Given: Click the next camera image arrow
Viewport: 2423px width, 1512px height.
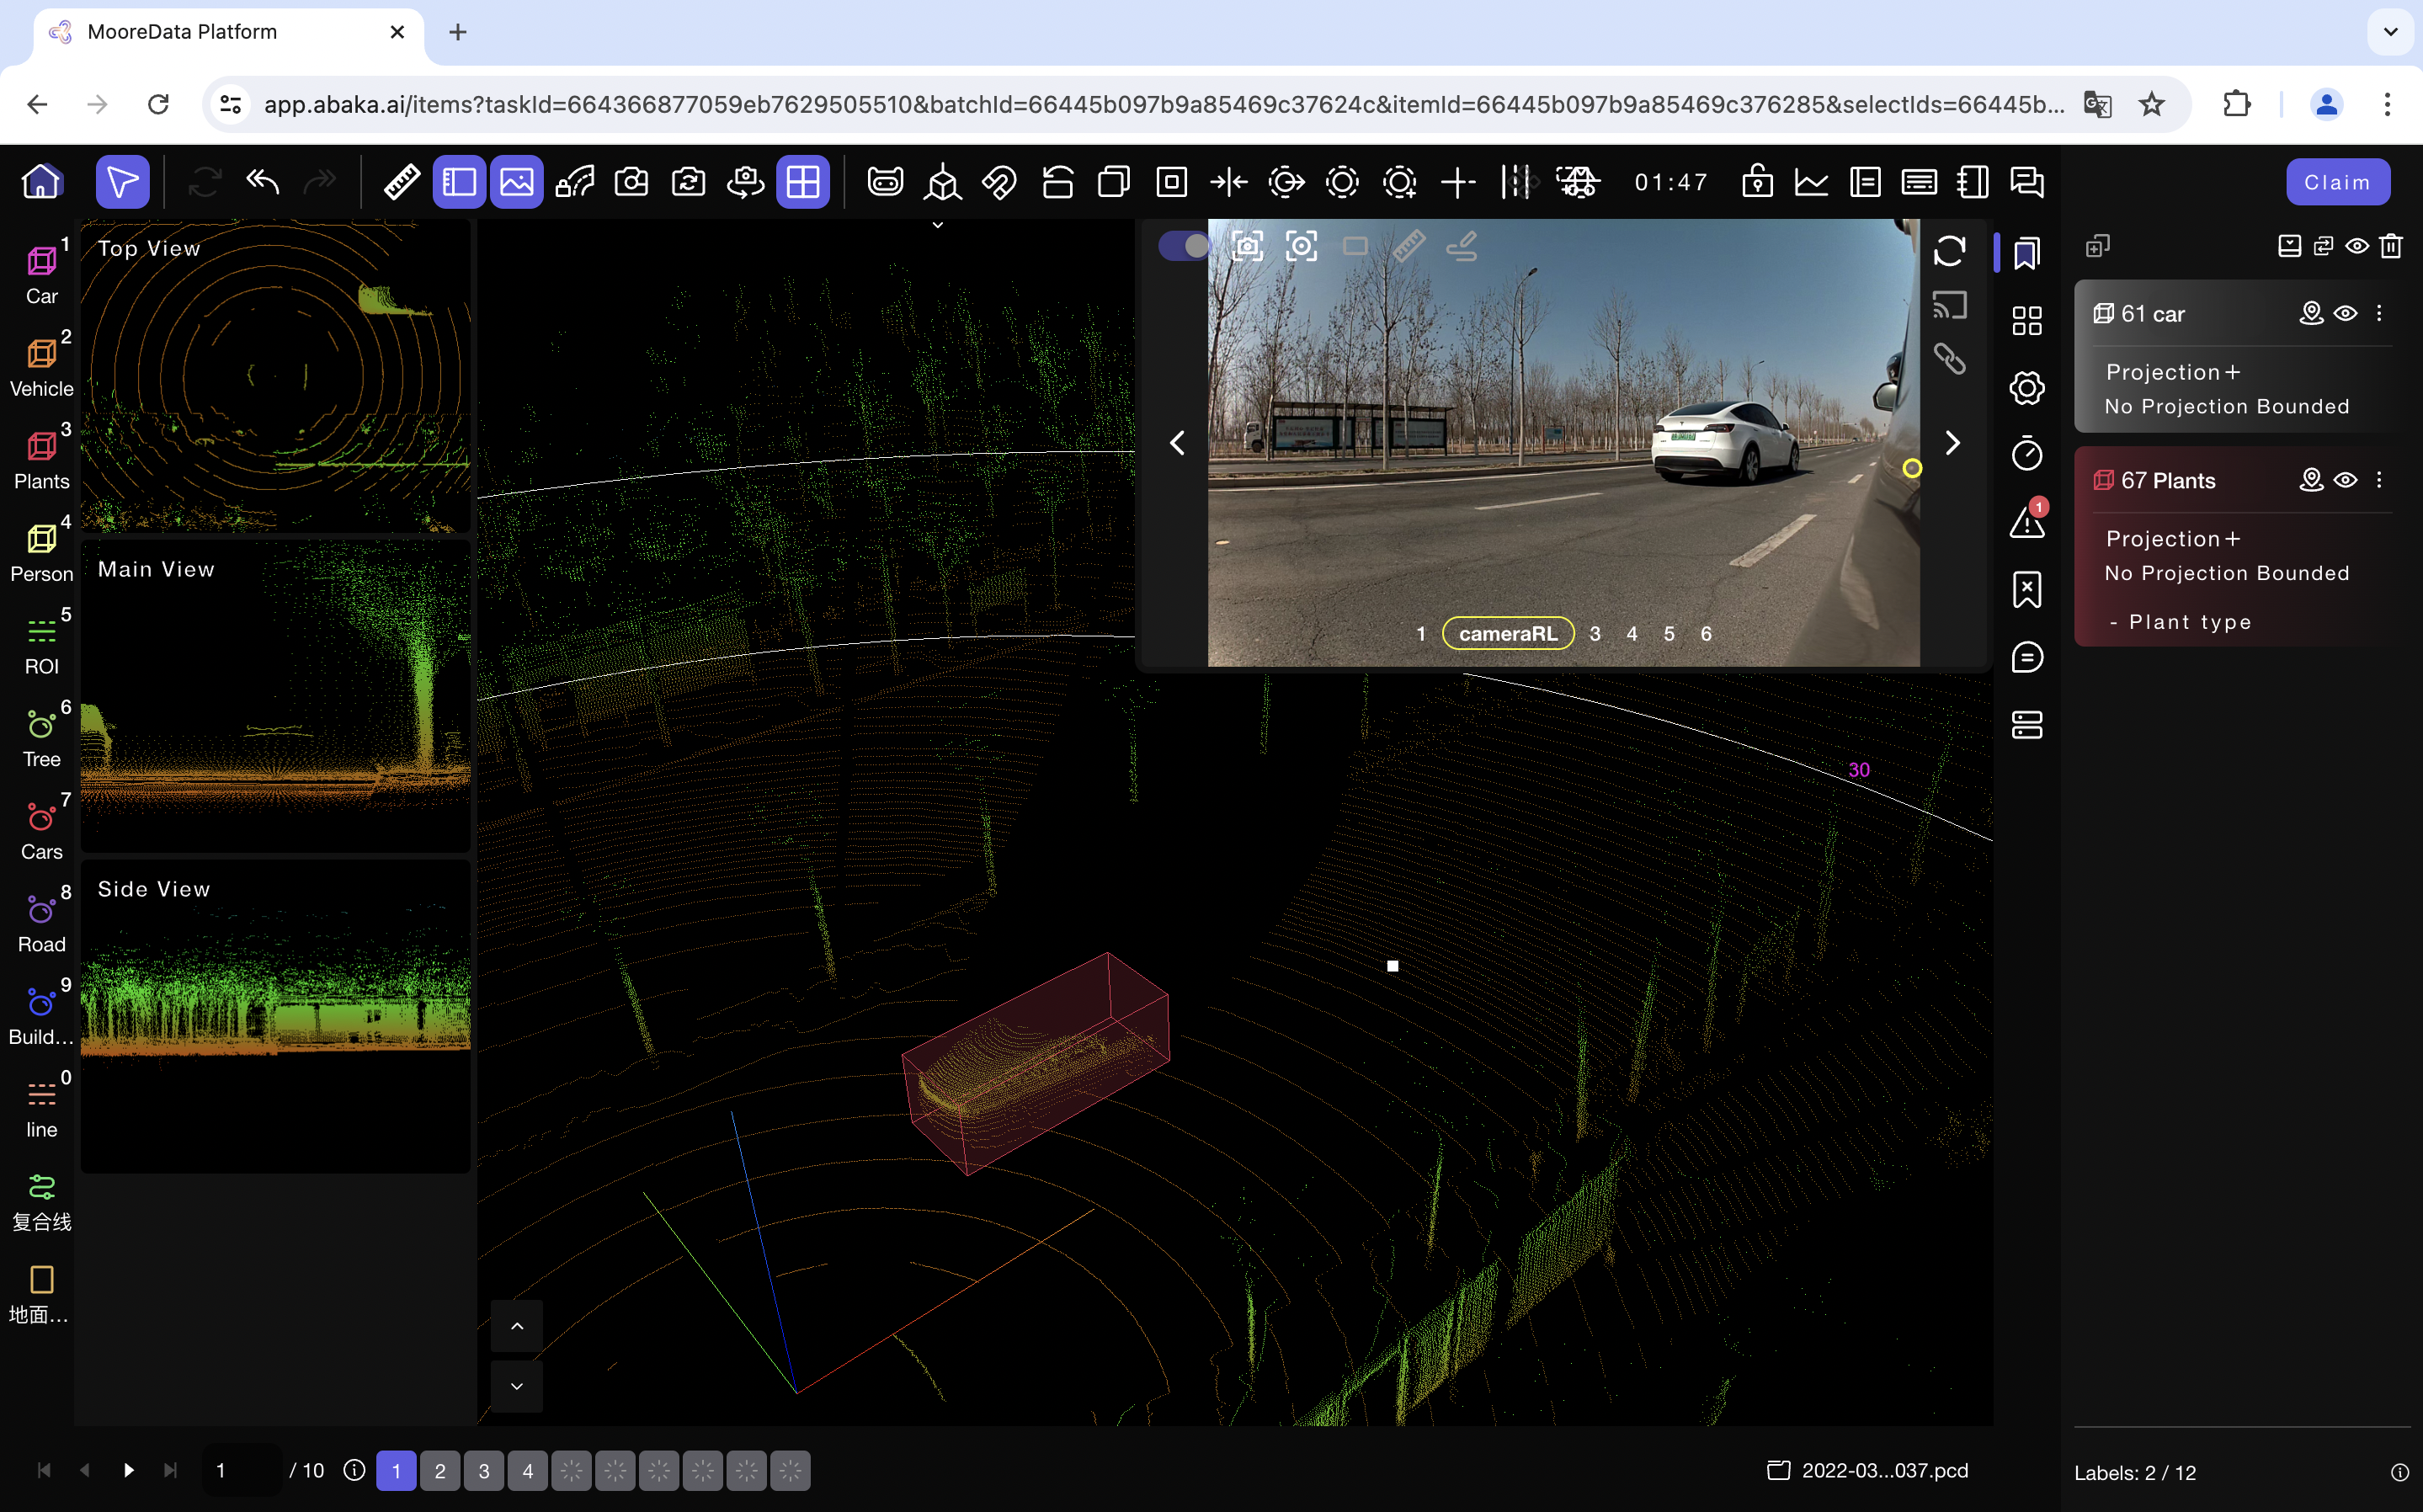Looking at the screenshot, I should pyautogui.click(x=1952, y=443).
